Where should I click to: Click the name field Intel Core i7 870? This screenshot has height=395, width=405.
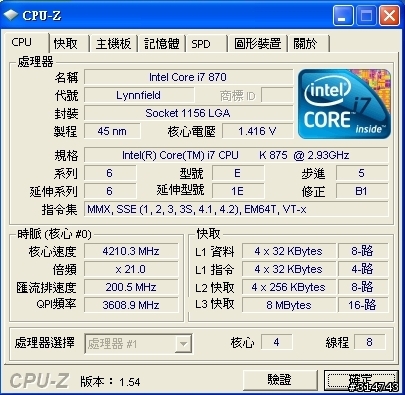188,77
